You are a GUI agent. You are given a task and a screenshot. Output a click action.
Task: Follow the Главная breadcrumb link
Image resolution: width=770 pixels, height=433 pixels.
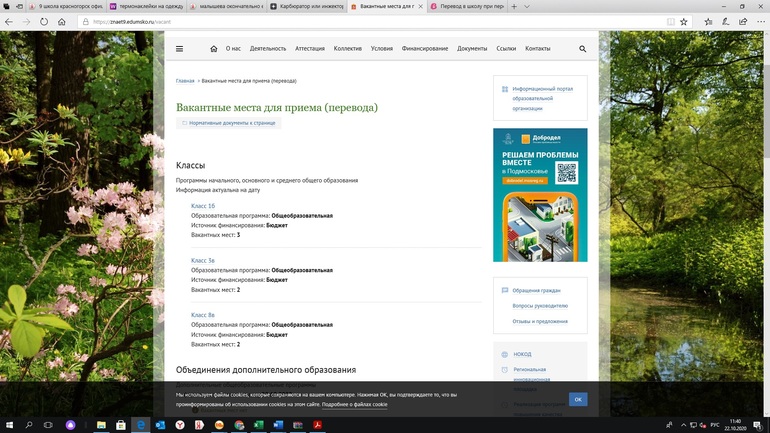pyautogui.click(x=185, y=80)
